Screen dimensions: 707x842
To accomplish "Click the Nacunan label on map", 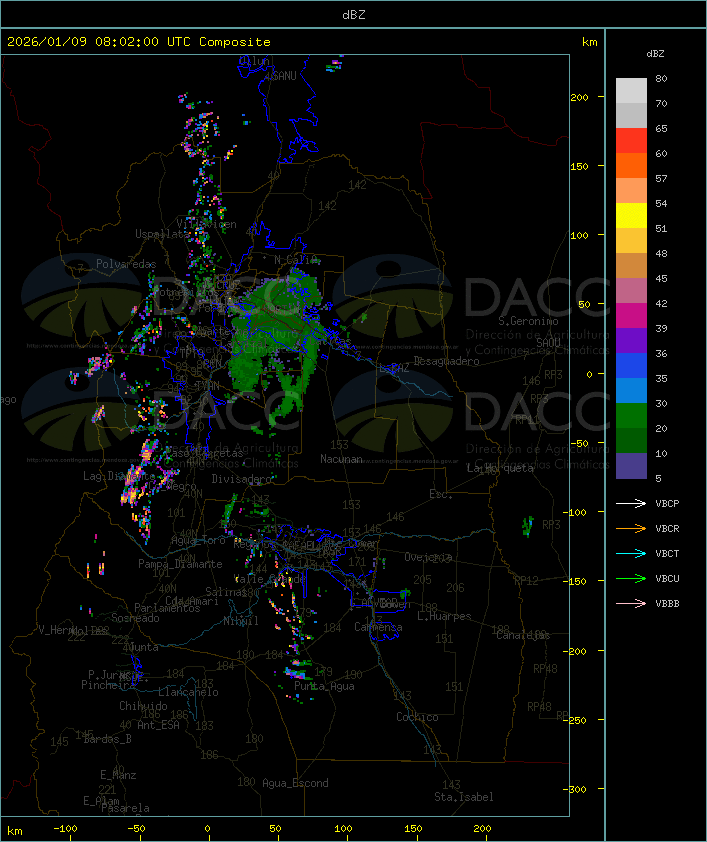I will pos(341,459).
